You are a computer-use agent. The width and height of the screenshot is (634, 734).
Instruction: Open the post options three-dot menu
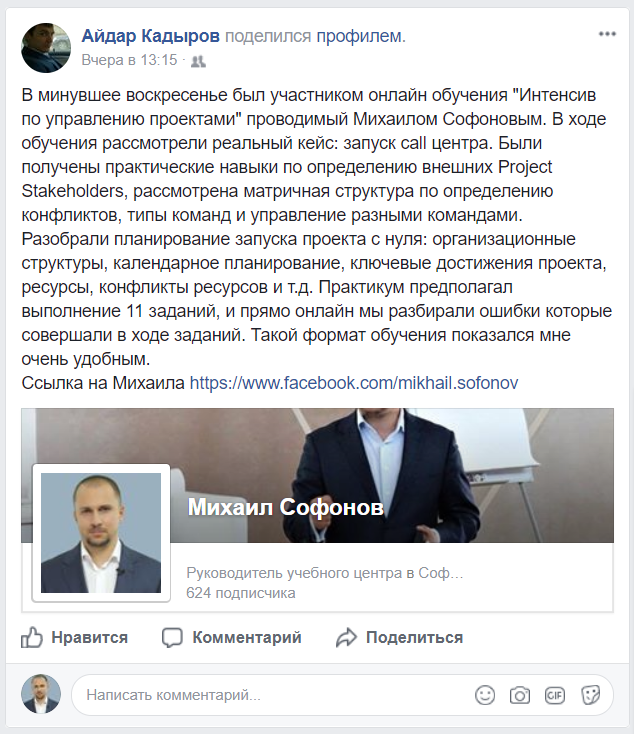[607, 34]
